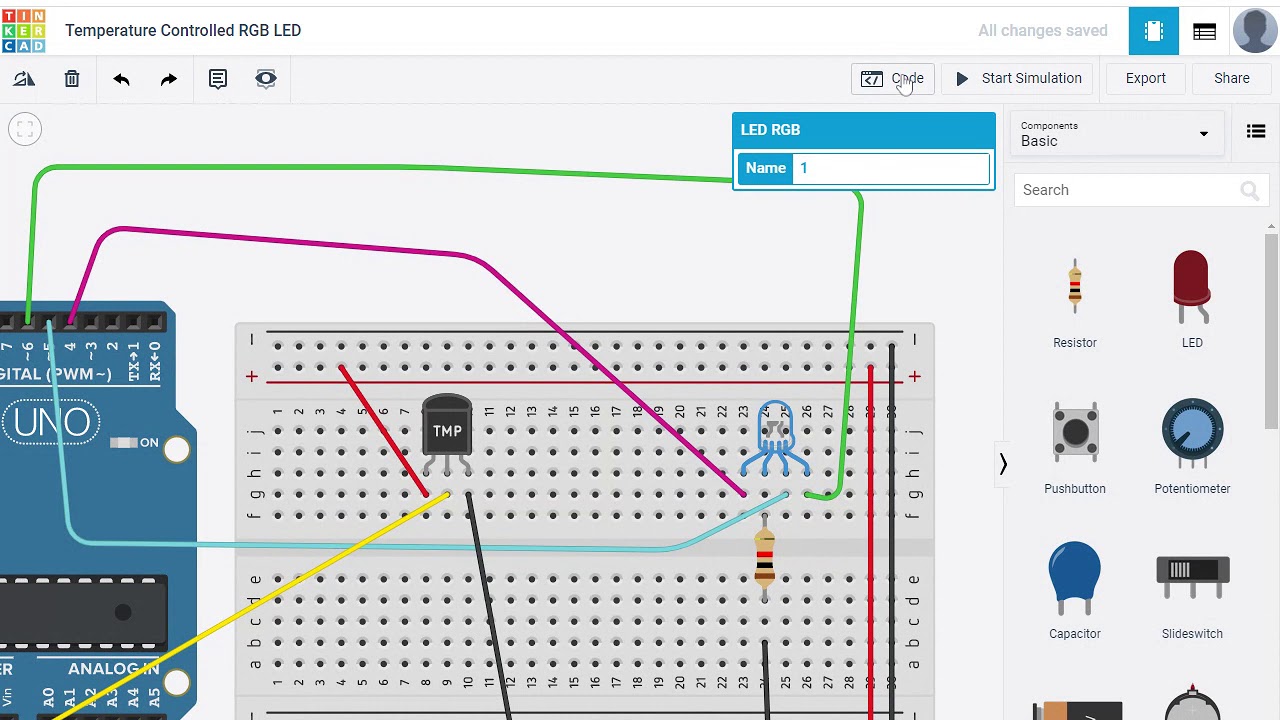Select the Resistor component
The image size is (1280, 720).
point(1075,301)
